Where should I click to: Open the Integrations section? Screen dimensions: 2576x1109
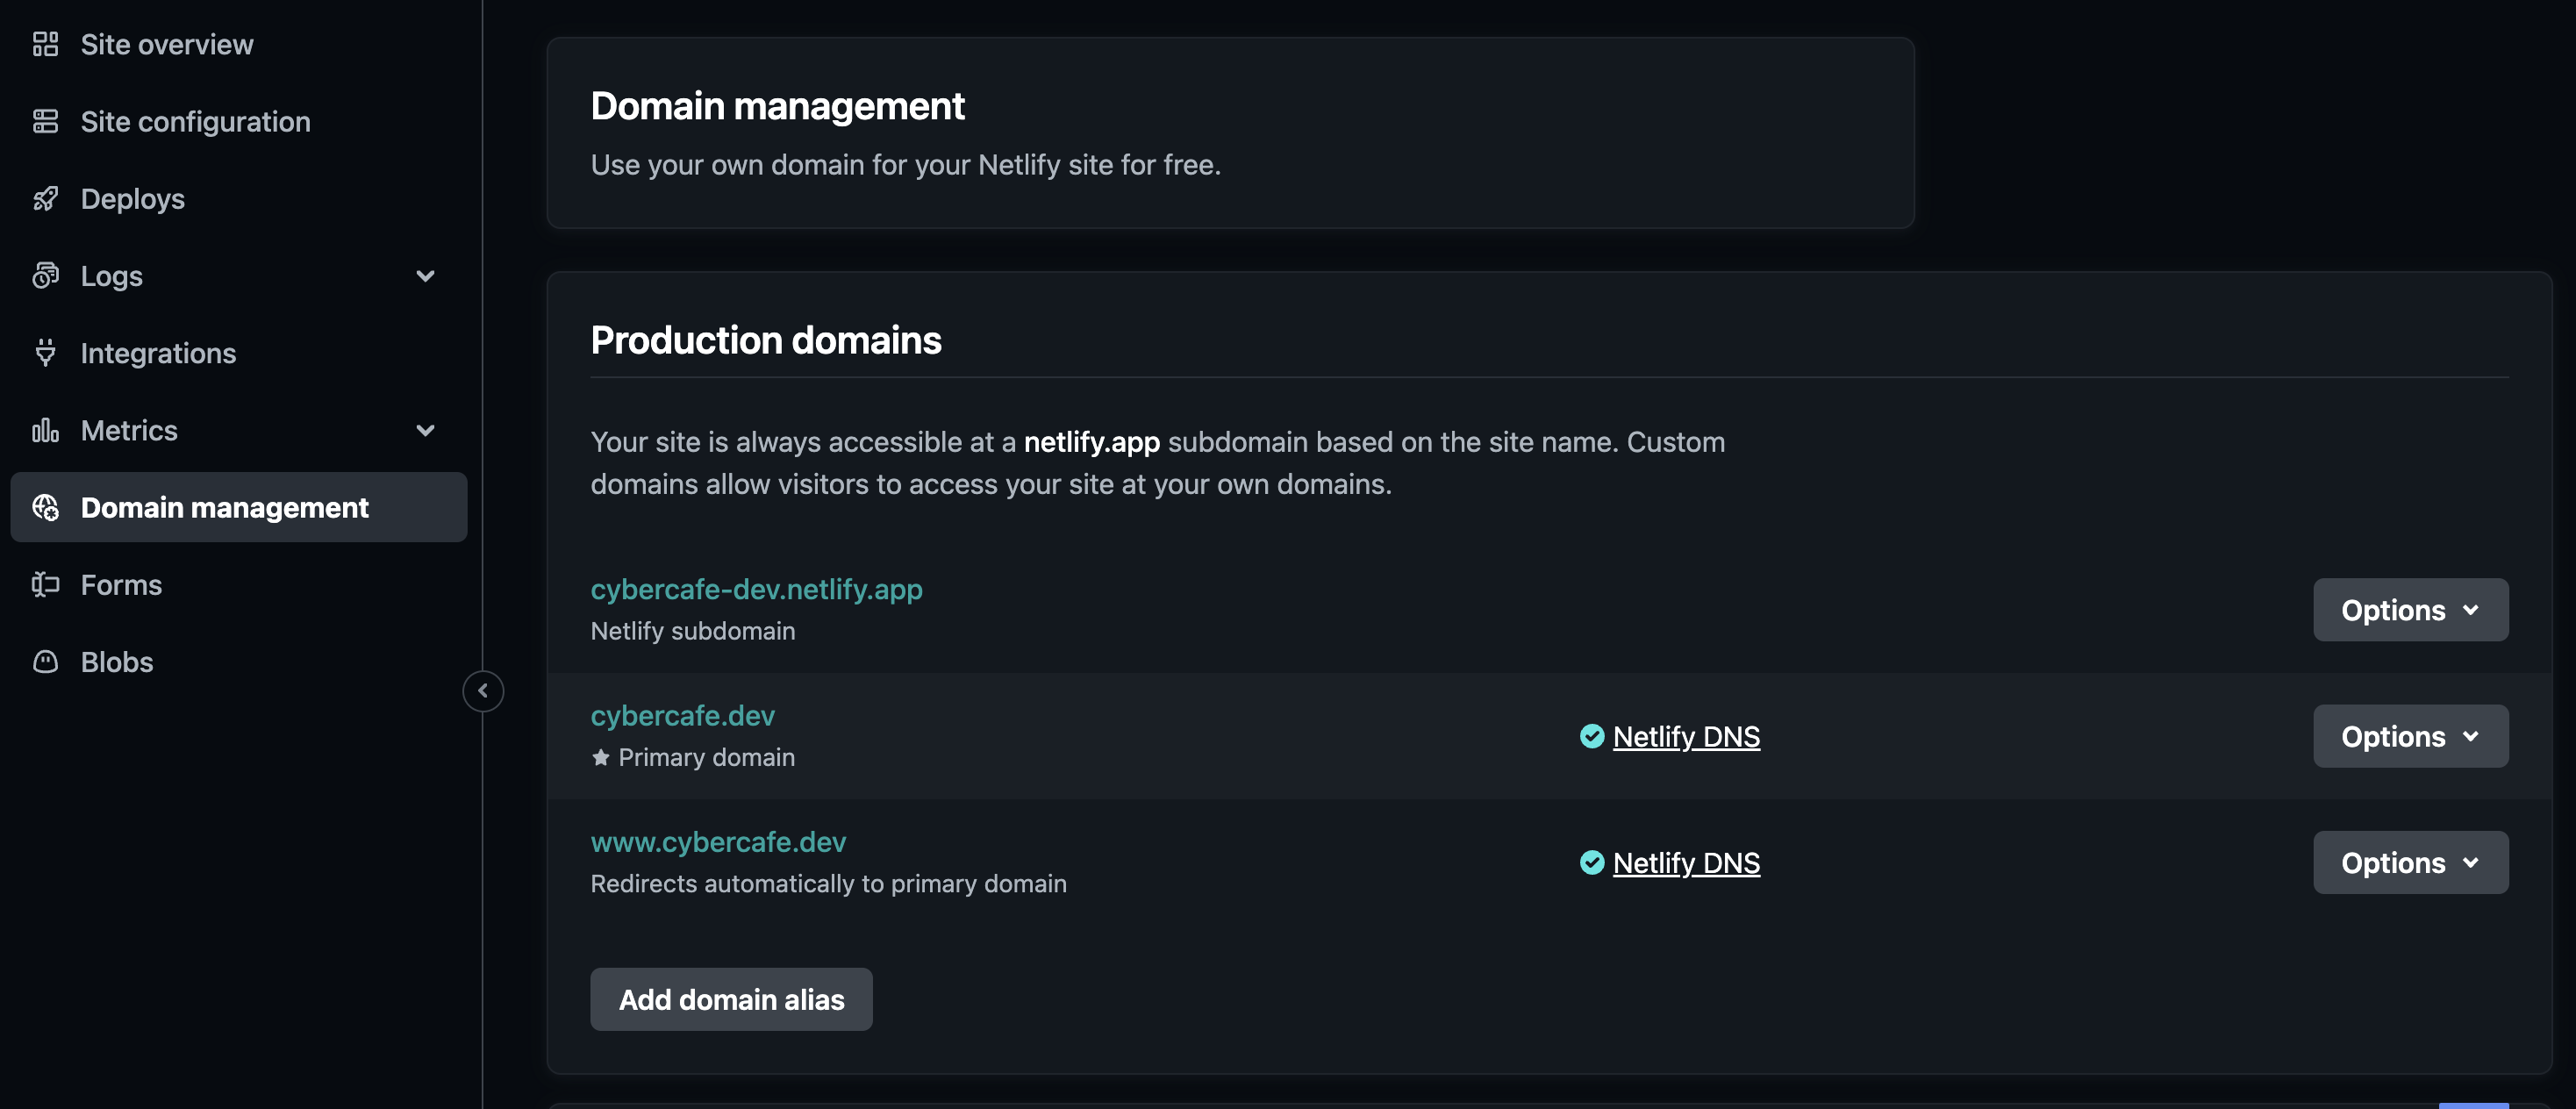[x=238, y=352]
